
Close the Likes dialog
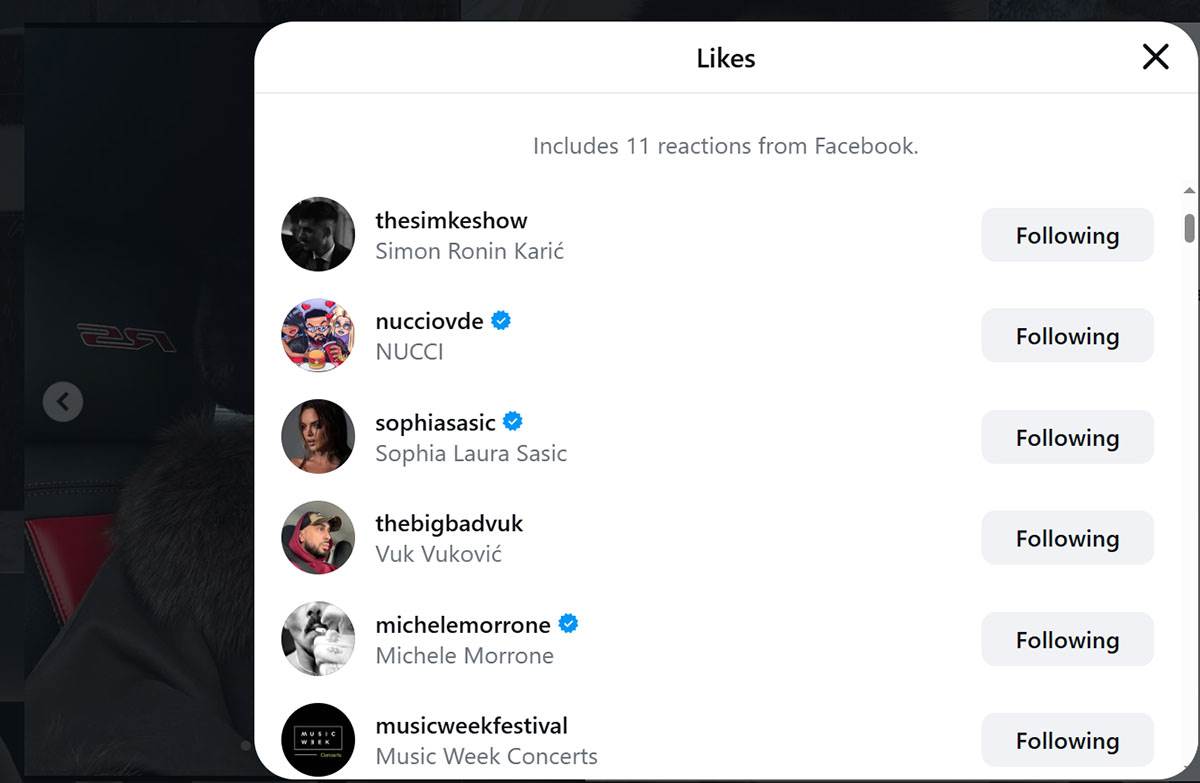[1155, 57]
